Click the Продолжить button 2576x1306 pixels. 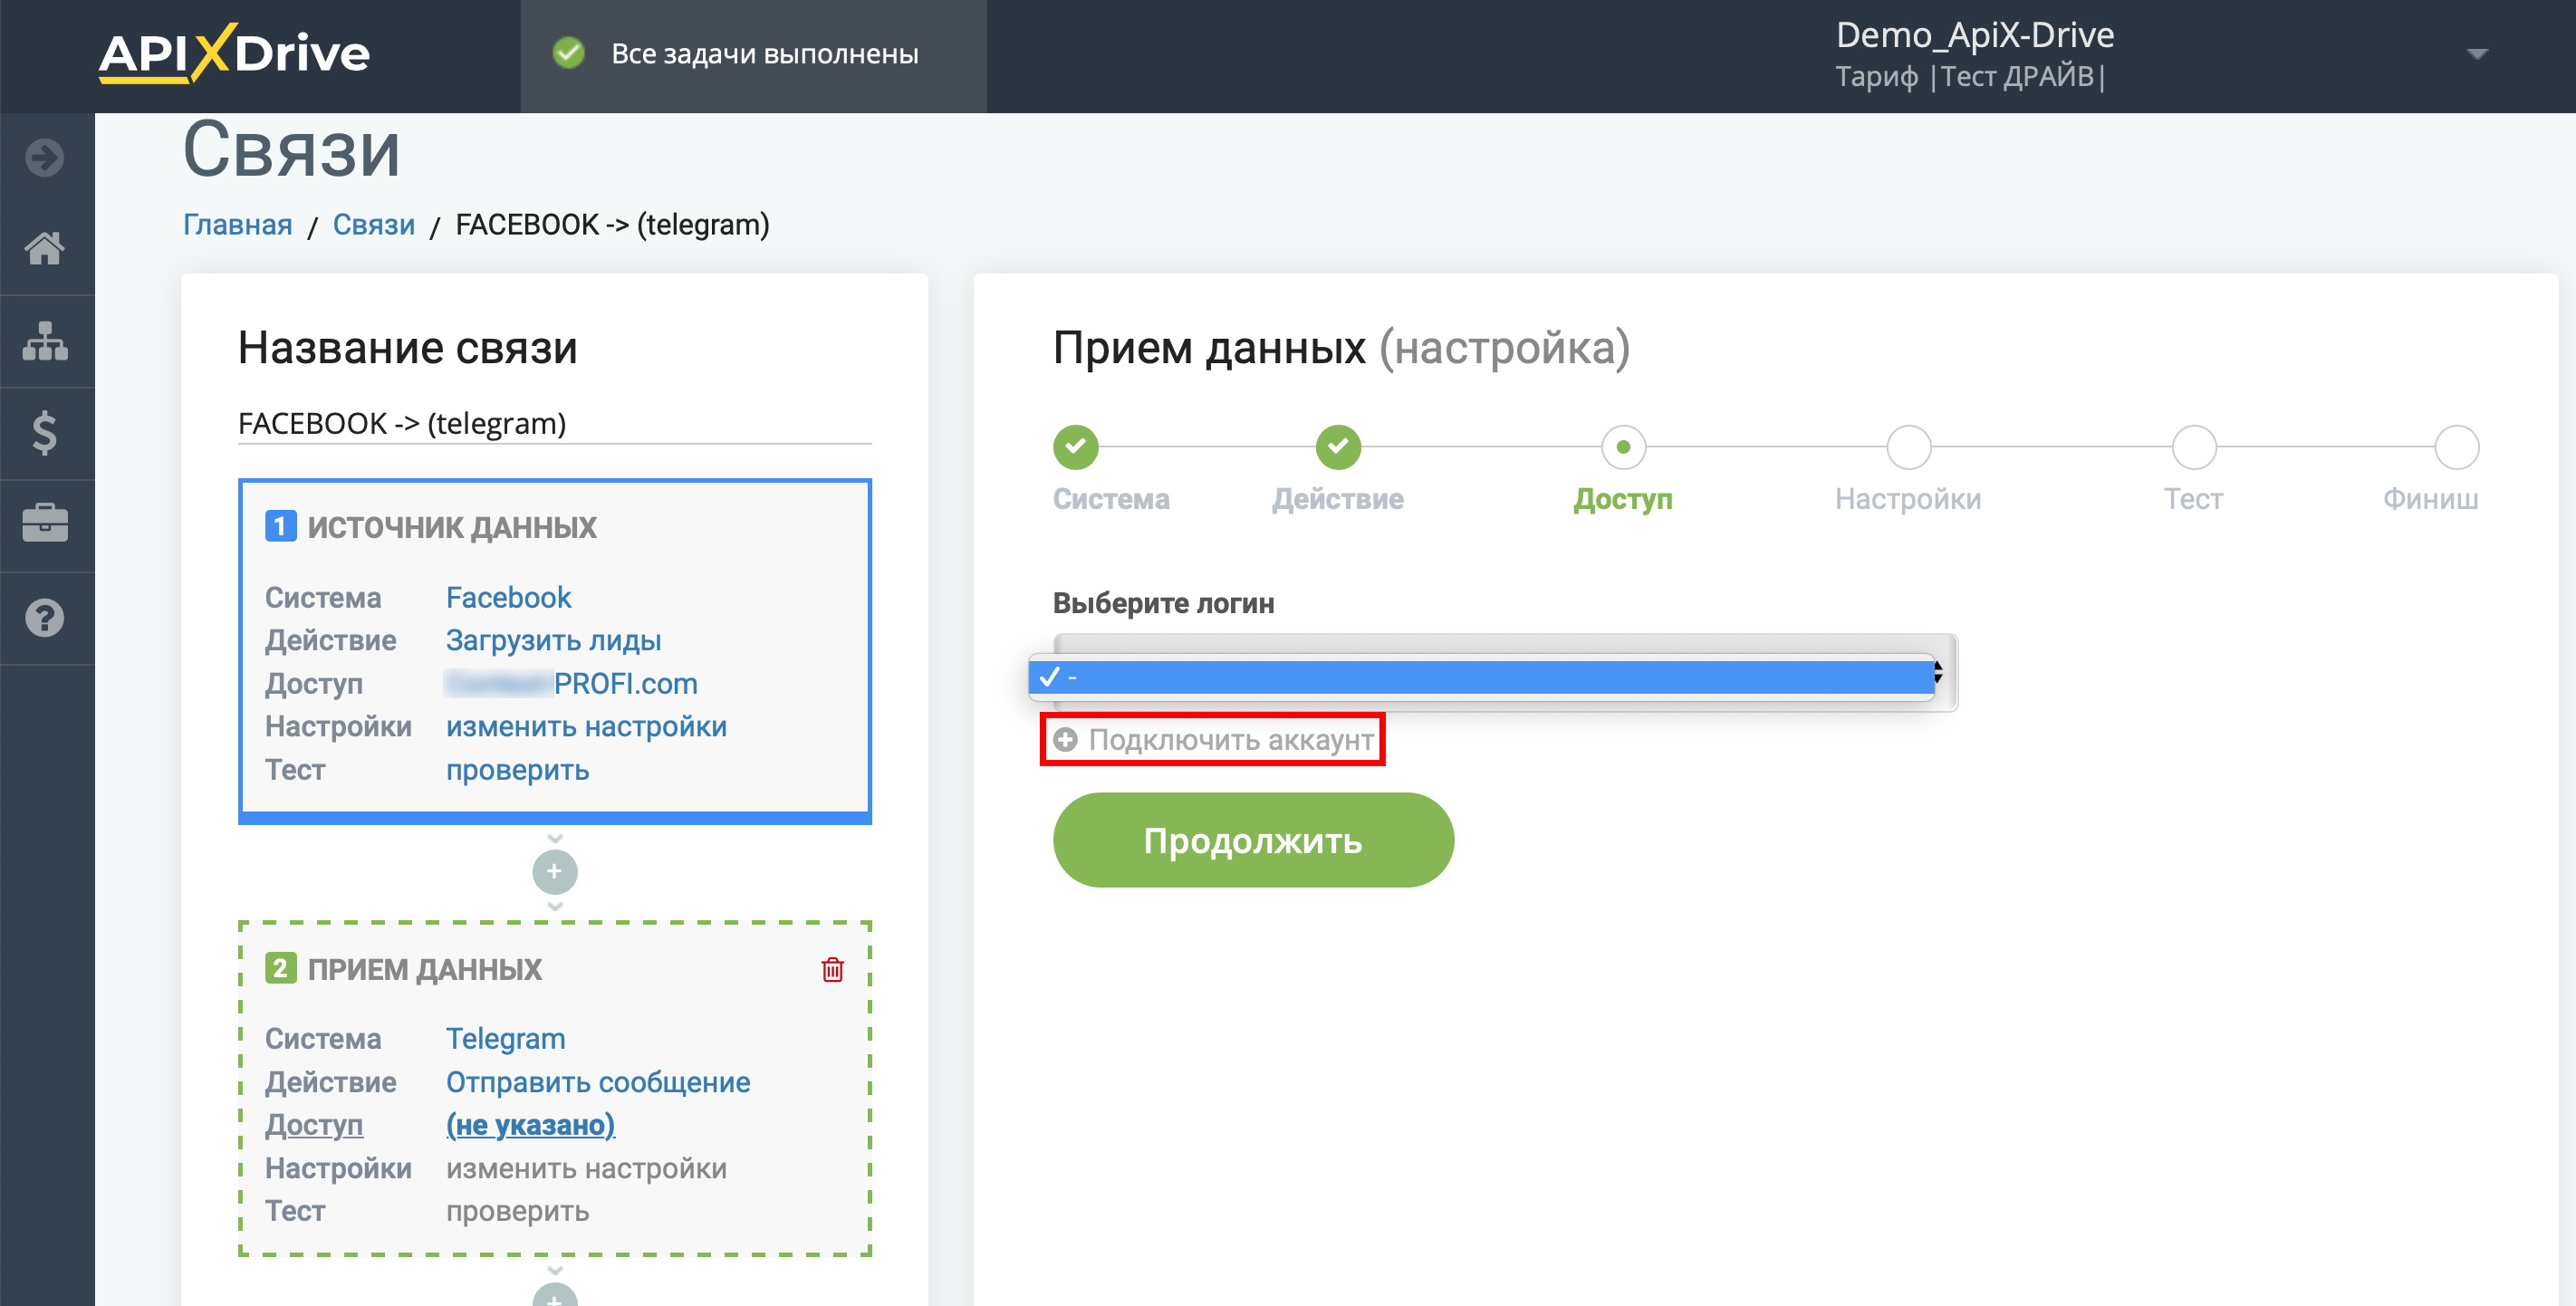[1253, 840]
